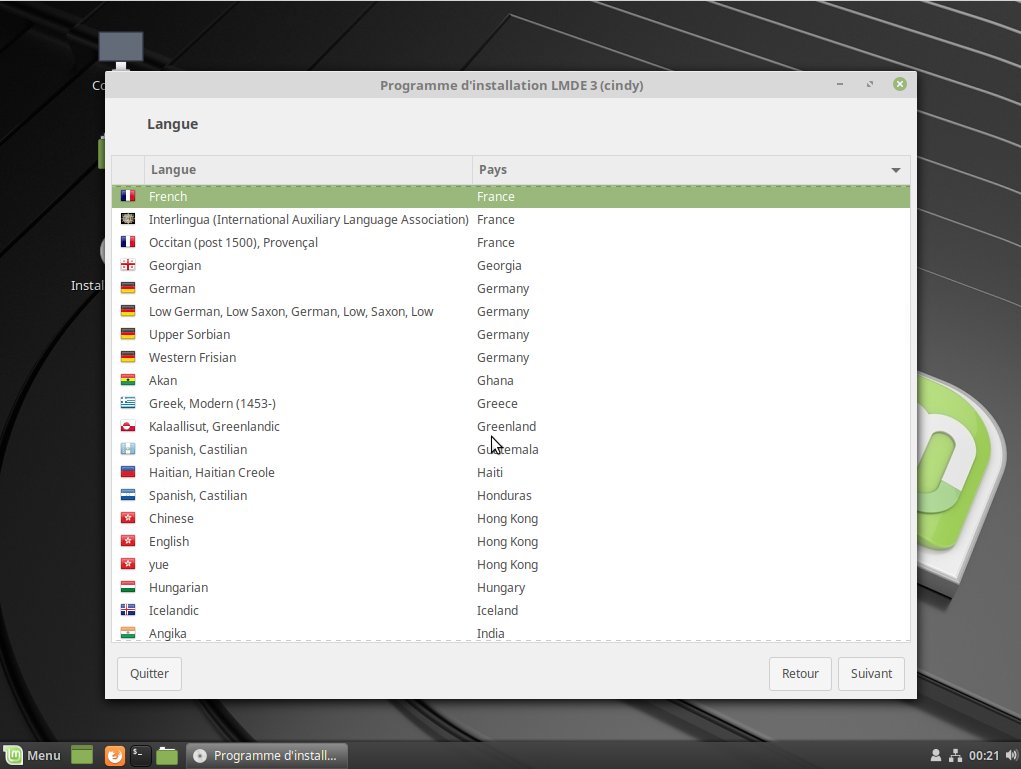This screenshot has width=1021, height=769.
Task: Click the network connection tray icon
Action: click(955, 756)
